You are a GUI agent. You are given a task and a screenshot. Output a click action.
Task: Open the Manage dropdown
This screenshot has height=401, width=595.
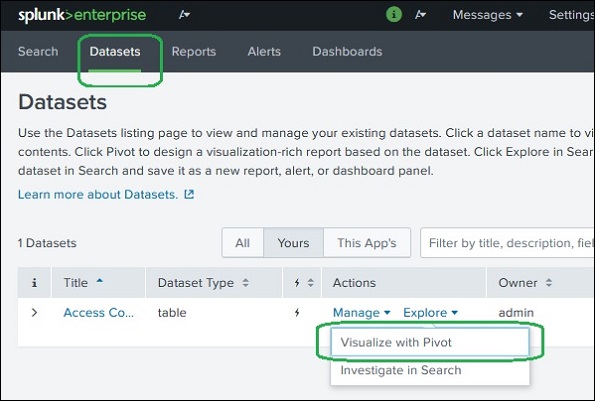pyautogui.click(x=362, y=313)
